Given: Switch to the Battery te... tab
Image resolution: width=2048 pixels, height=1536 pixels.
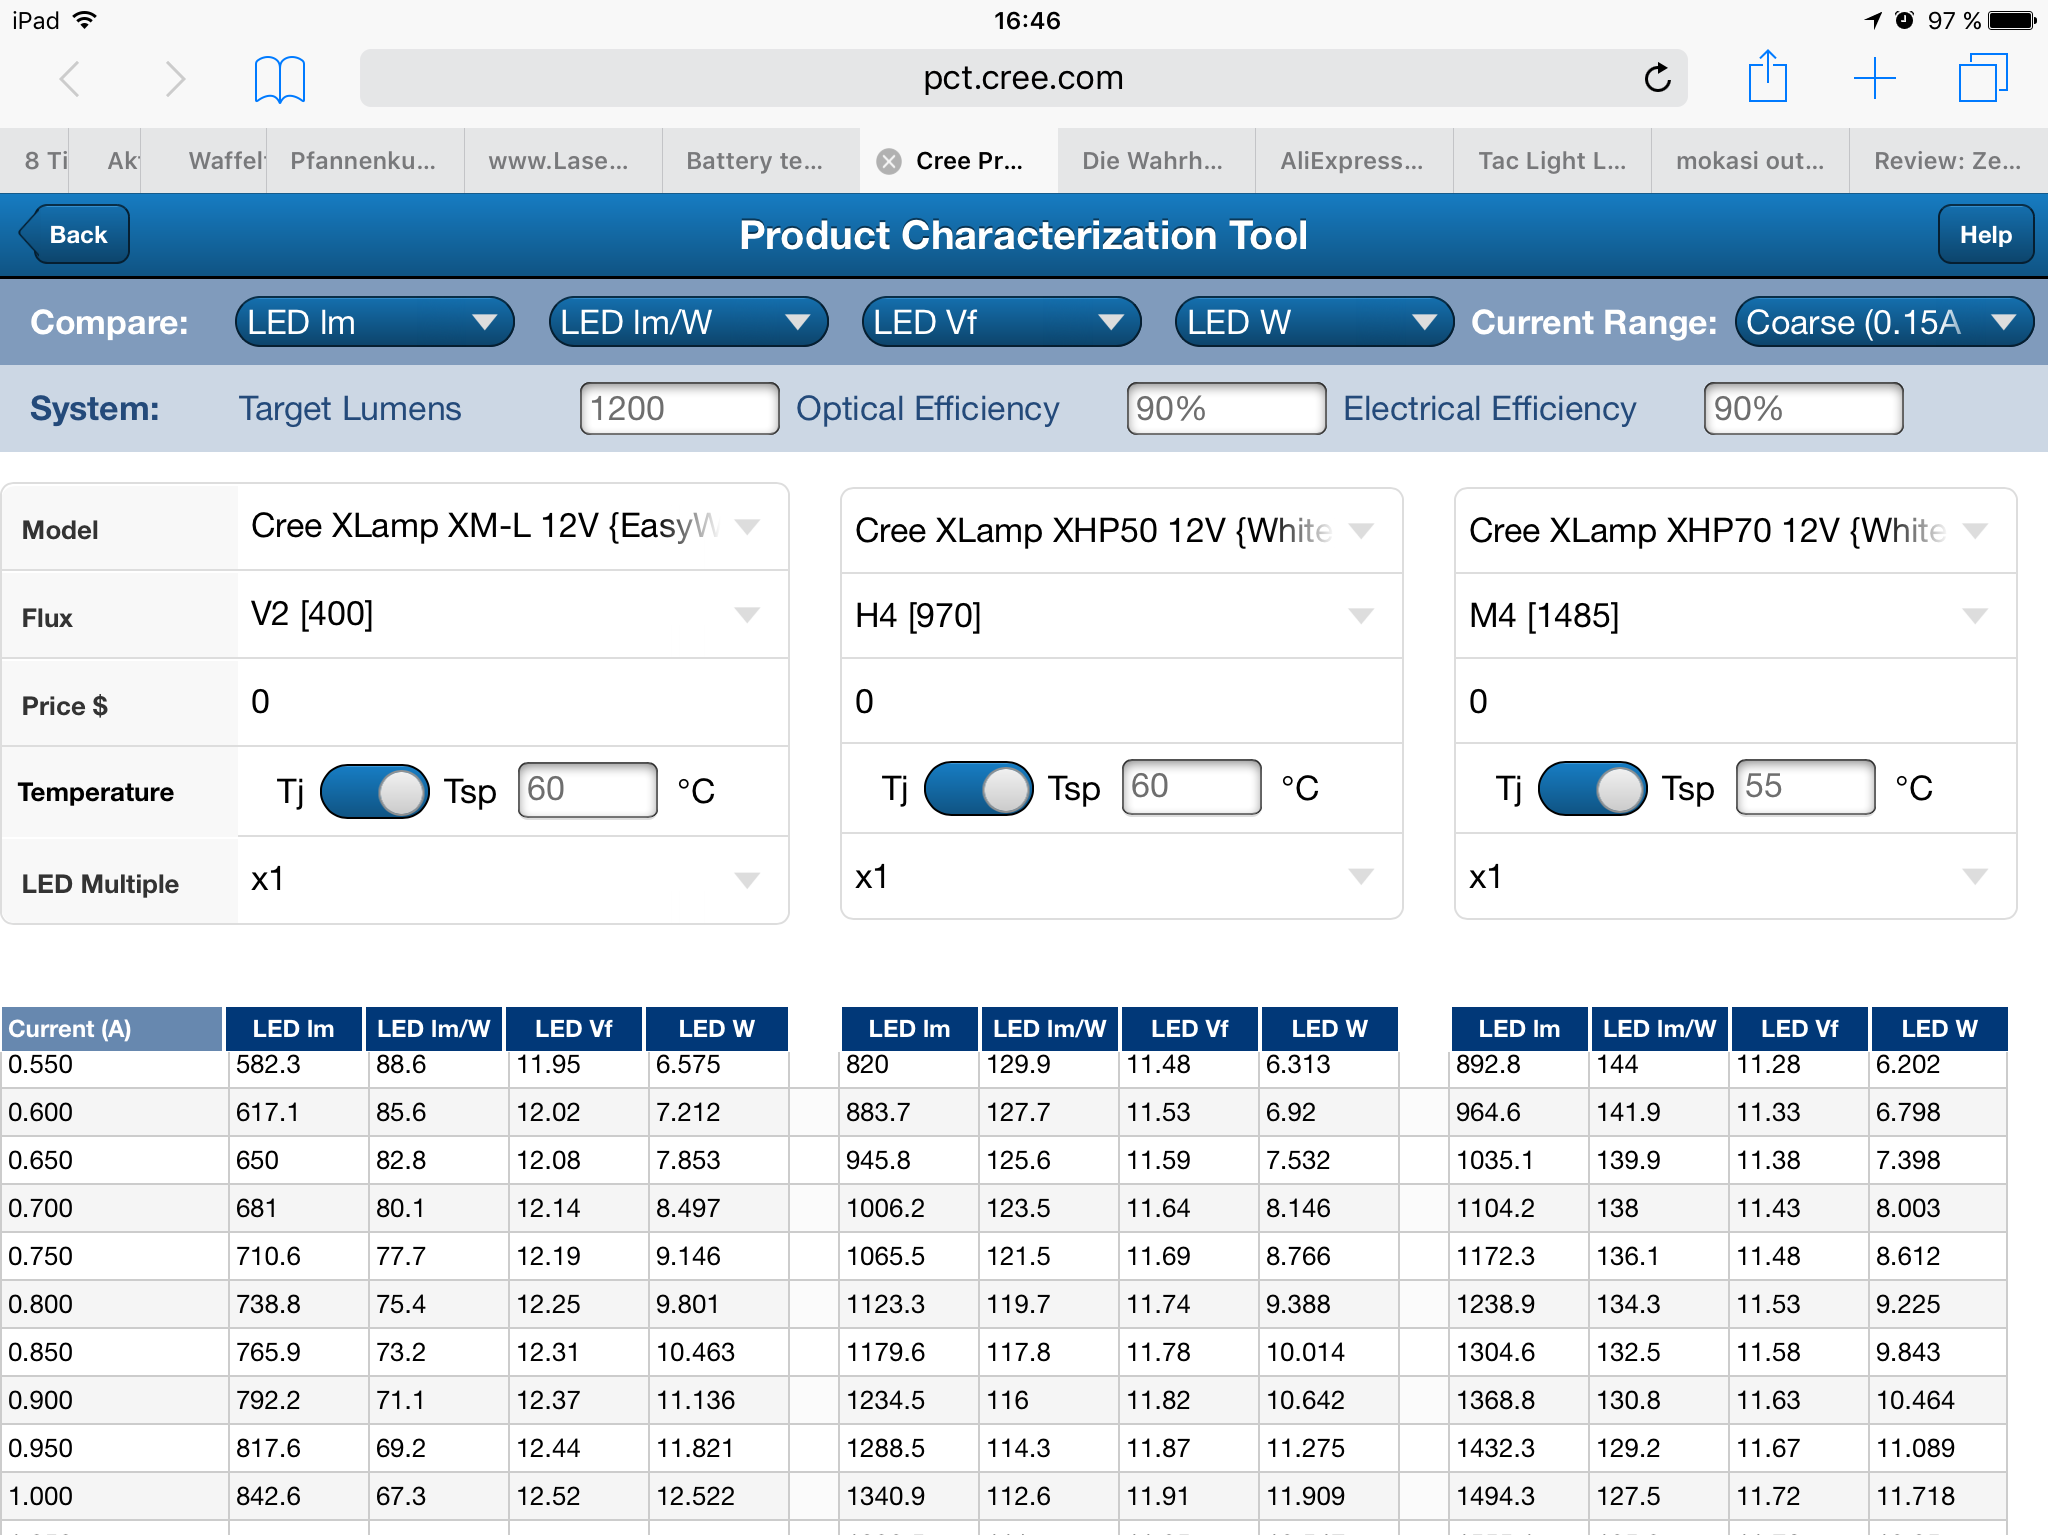Looking at the screenshot, I should coord(760,161).
